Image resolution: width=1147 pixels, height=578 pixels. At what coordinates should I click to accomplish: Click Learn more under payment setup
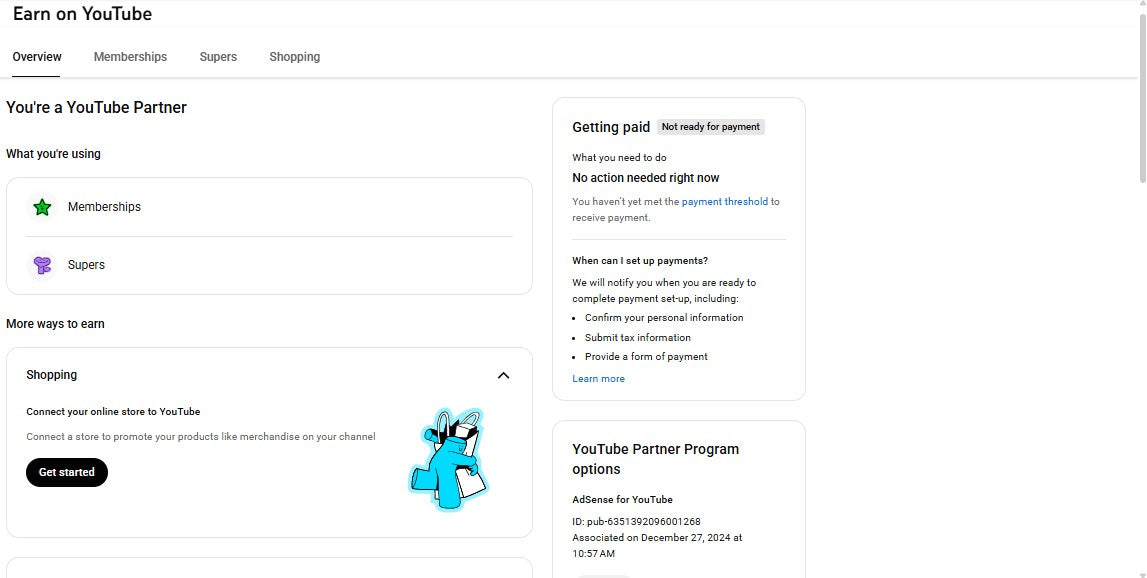598,379
